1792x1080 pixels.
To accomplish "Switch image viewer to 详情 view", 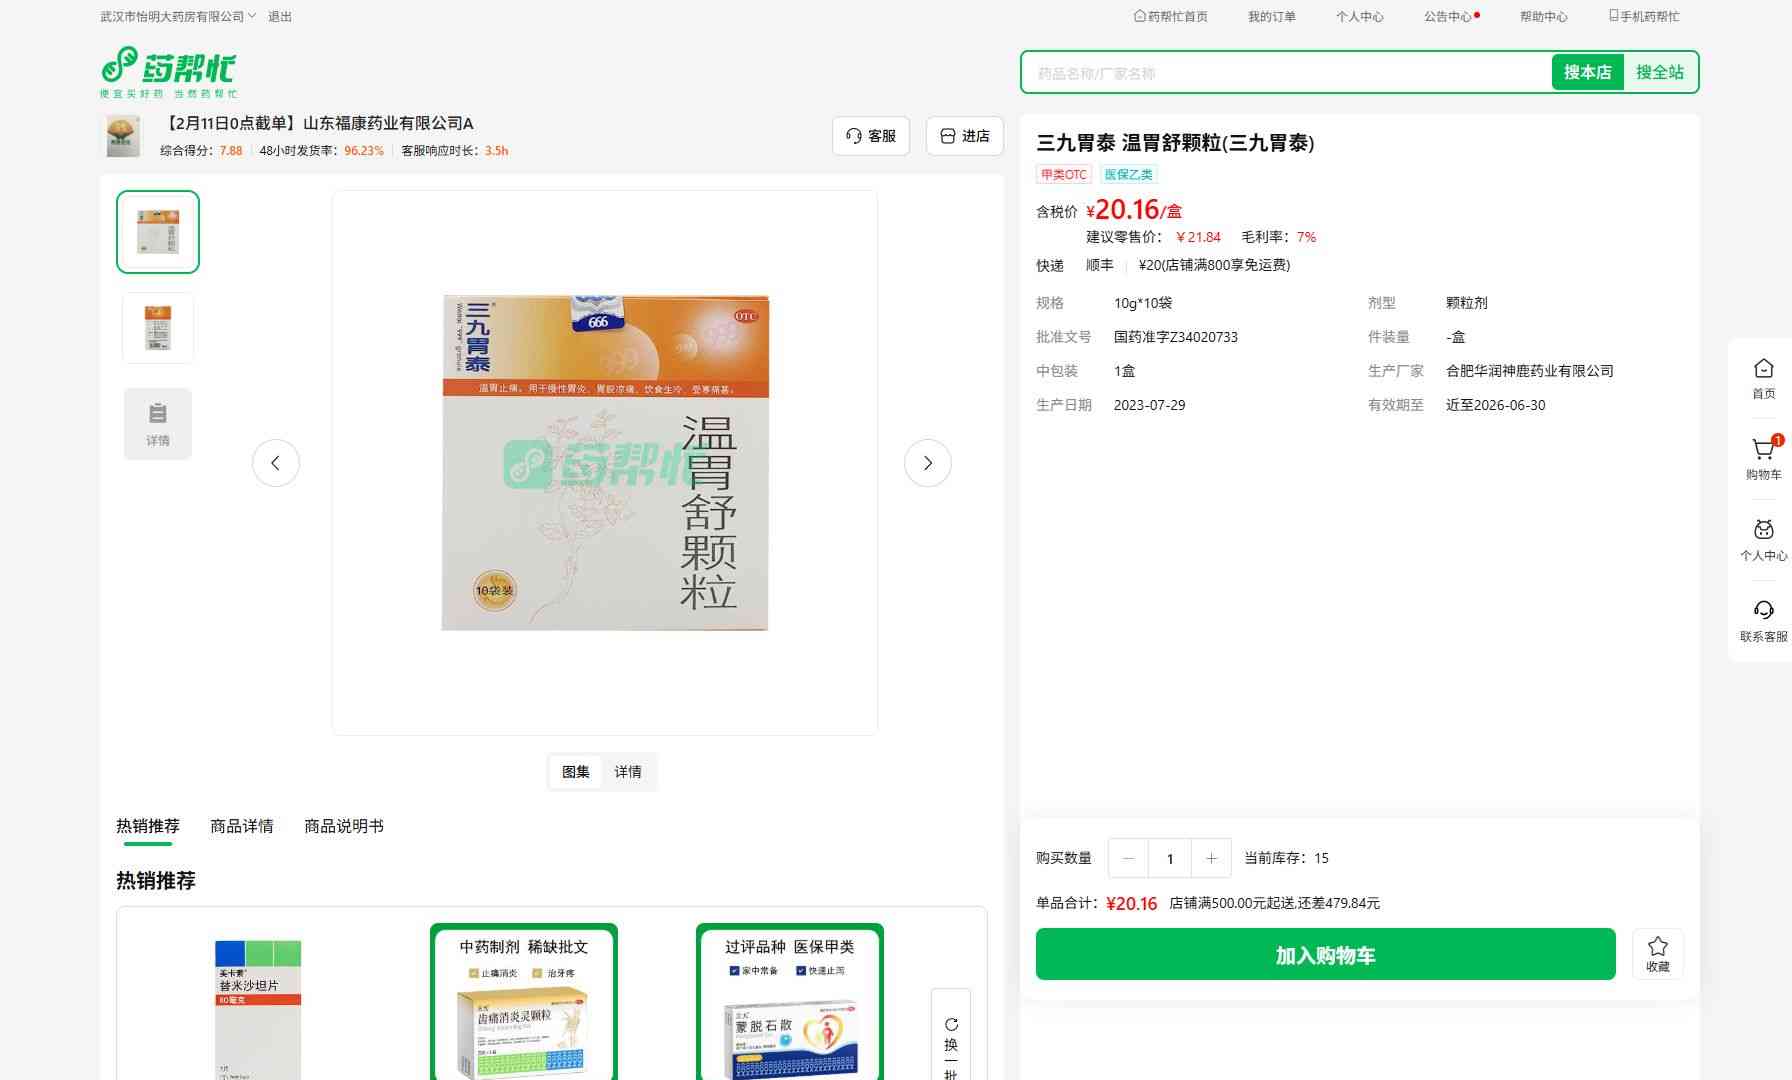I will [x=628, y=772].
